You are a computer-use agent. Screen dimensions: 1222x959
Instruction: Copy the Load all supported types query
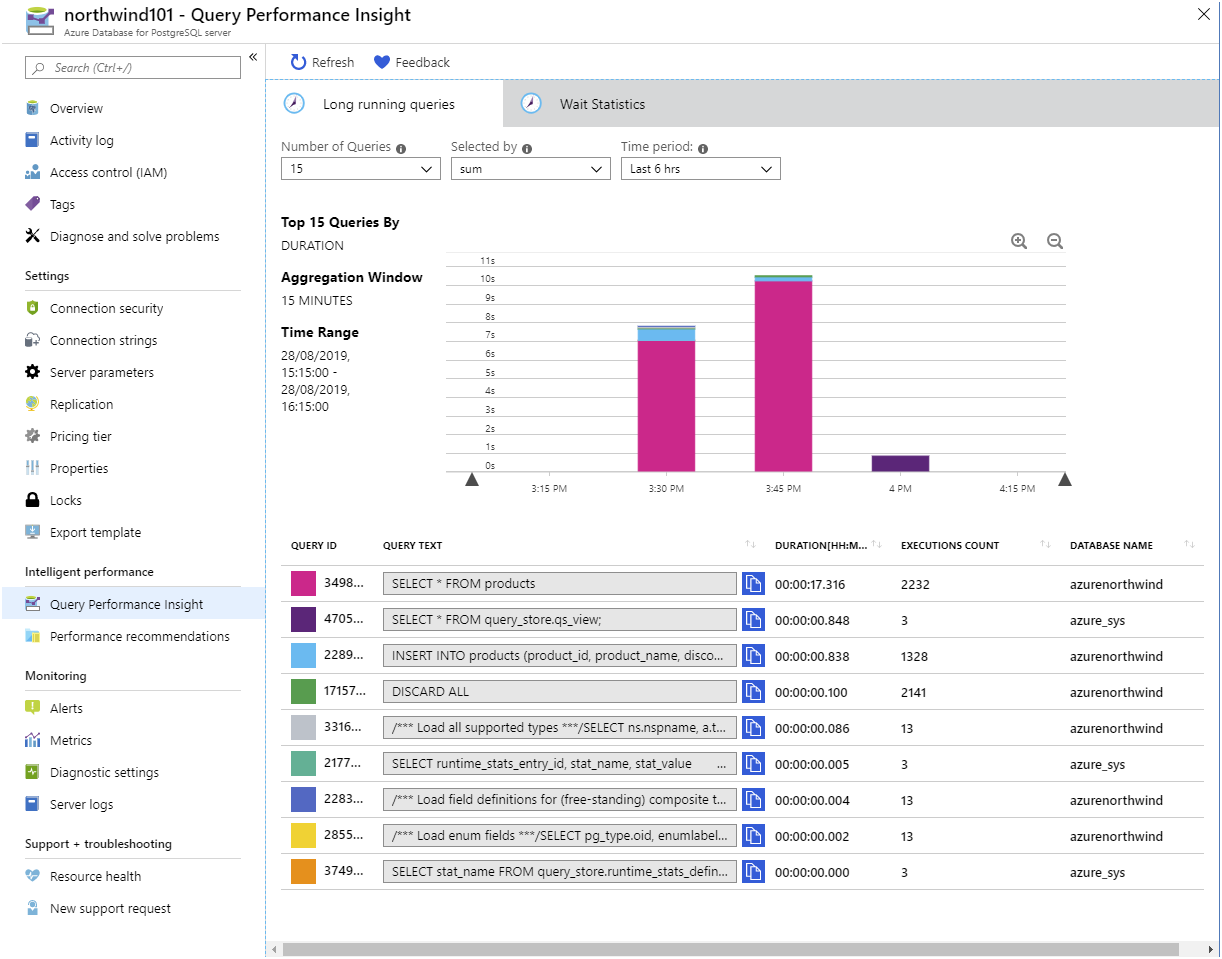pos(753,728)
